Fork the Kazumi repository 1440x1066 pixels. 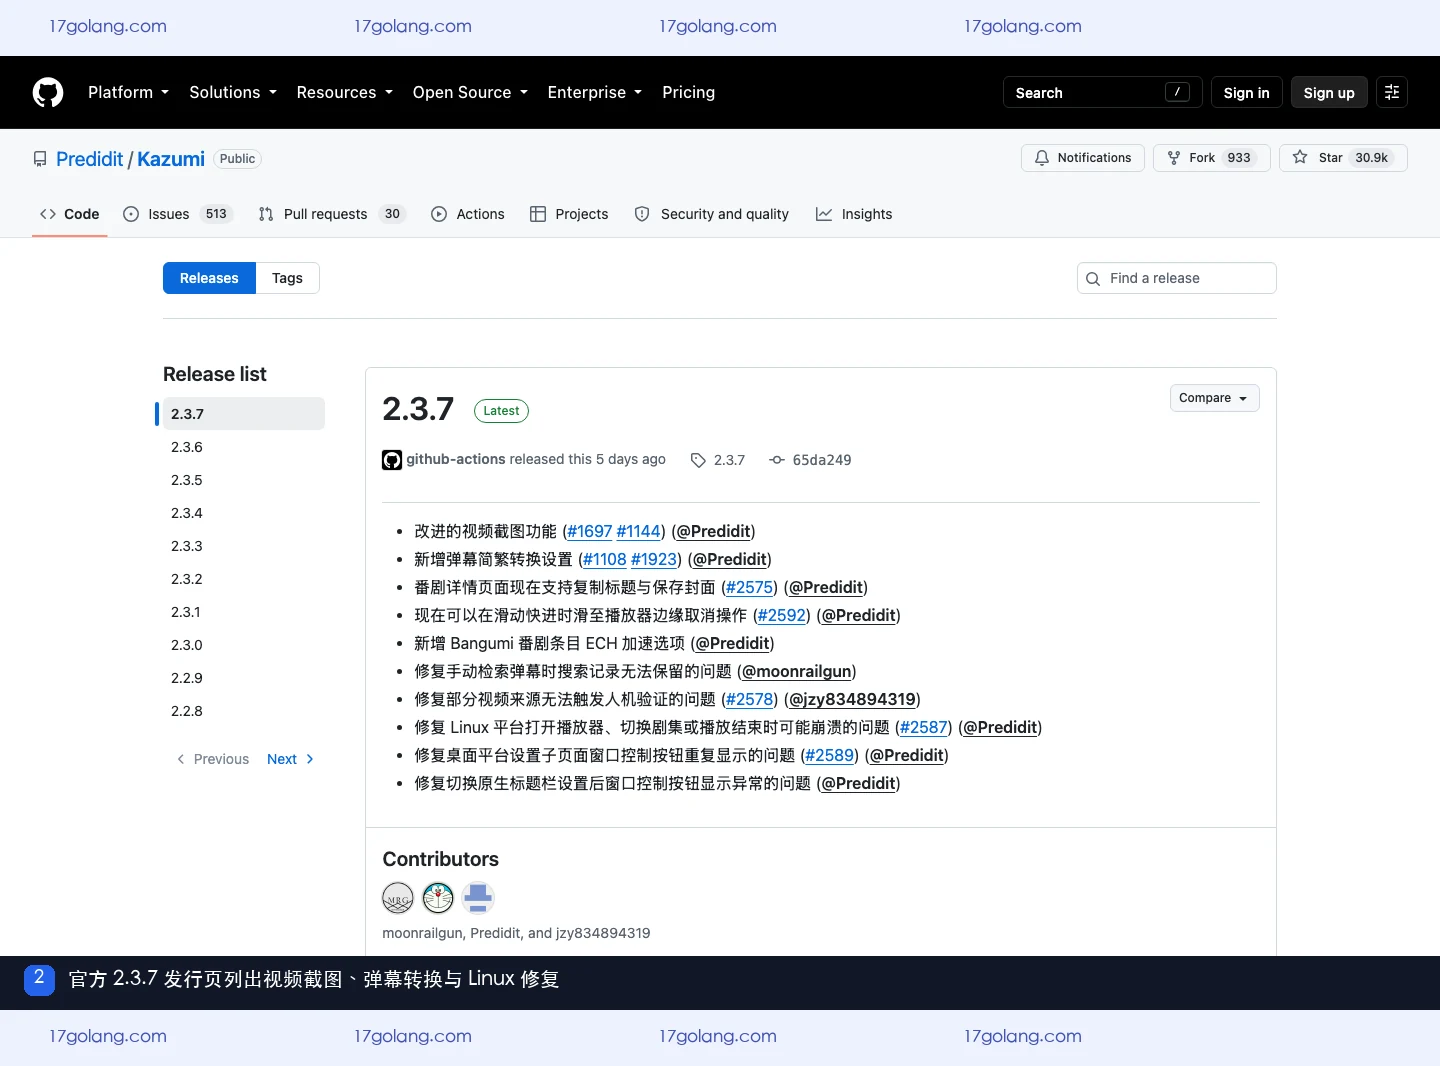click(x=1212, y=158)
